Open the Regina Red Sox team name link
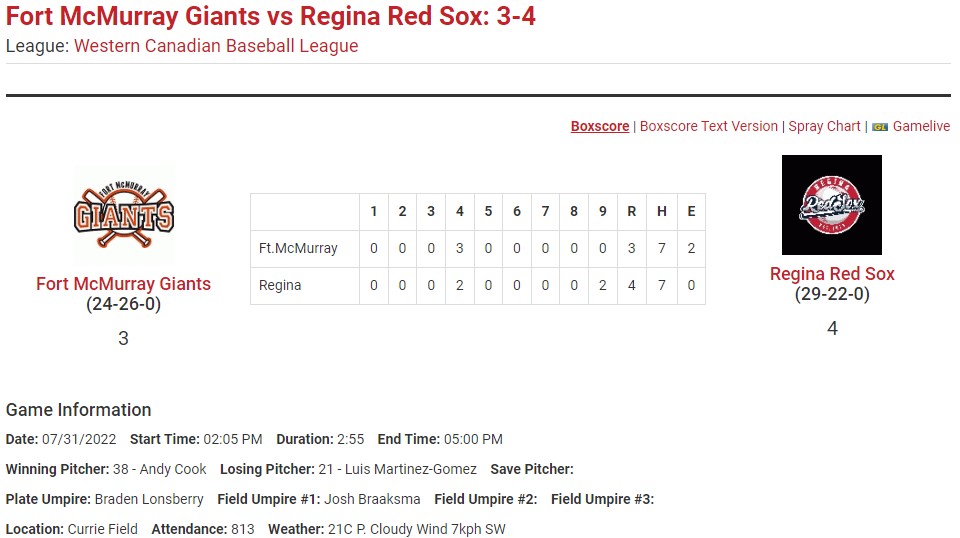This screenshot has height=538, width=960. pyautogui.click(x=832, y=274)
